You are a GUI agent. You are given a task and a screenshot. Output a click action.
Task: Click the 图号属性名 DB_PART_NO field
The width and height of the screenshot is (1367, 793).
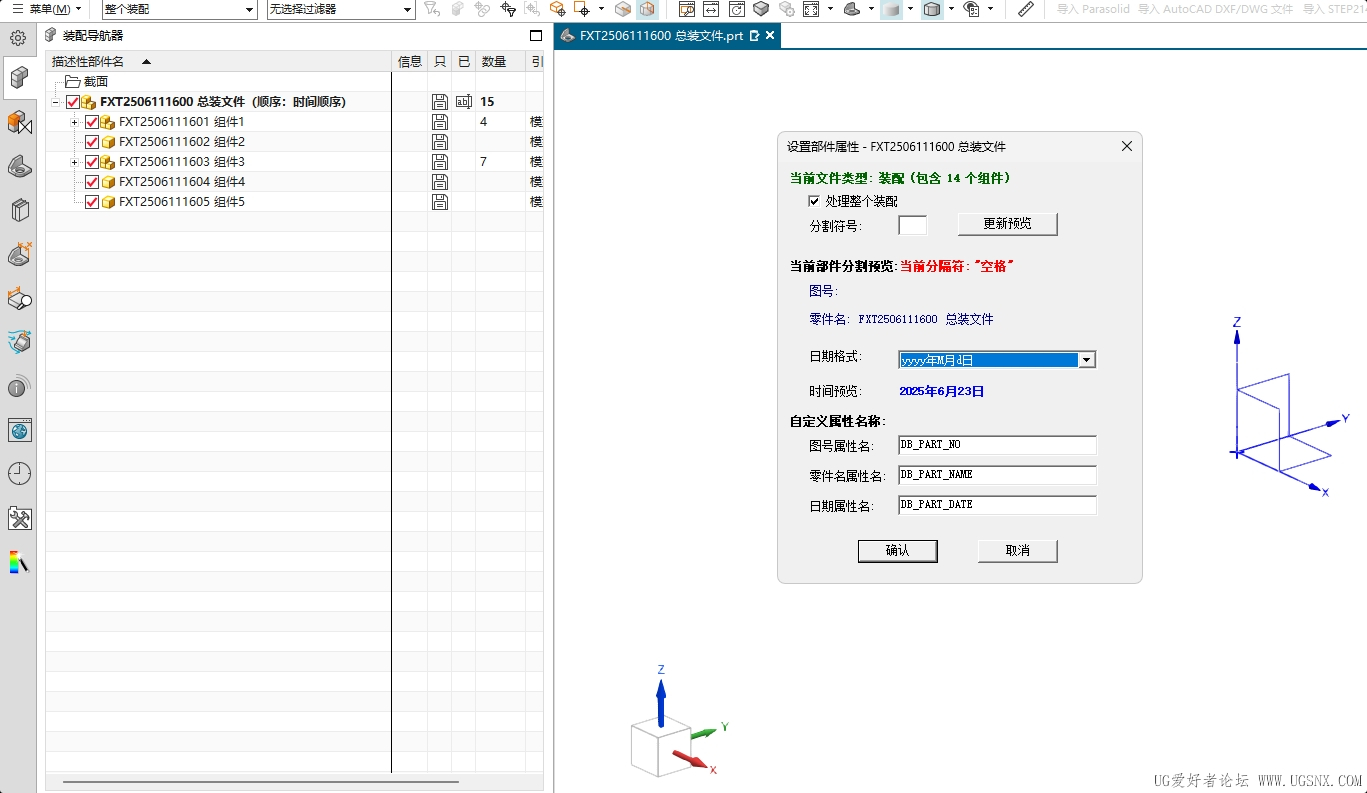coord(997,445)
